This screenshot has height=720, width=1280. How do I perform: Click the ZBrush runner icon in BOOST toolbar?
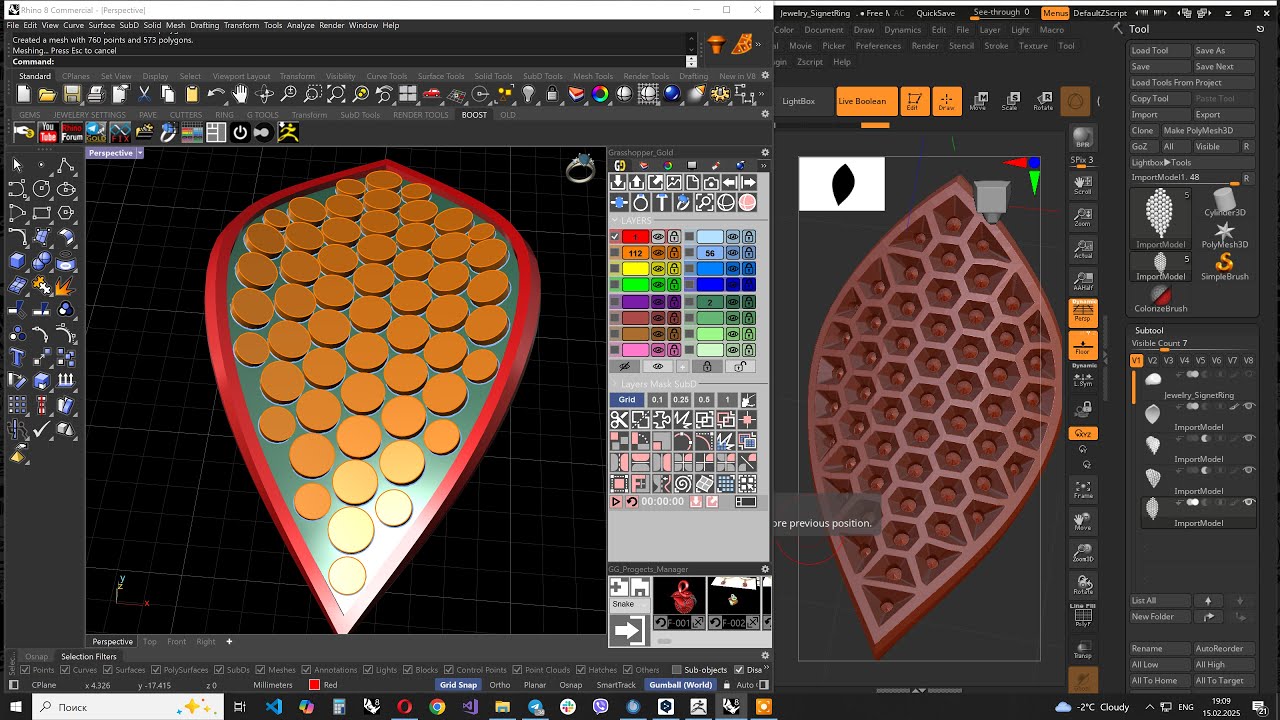(x=288, y=132)
